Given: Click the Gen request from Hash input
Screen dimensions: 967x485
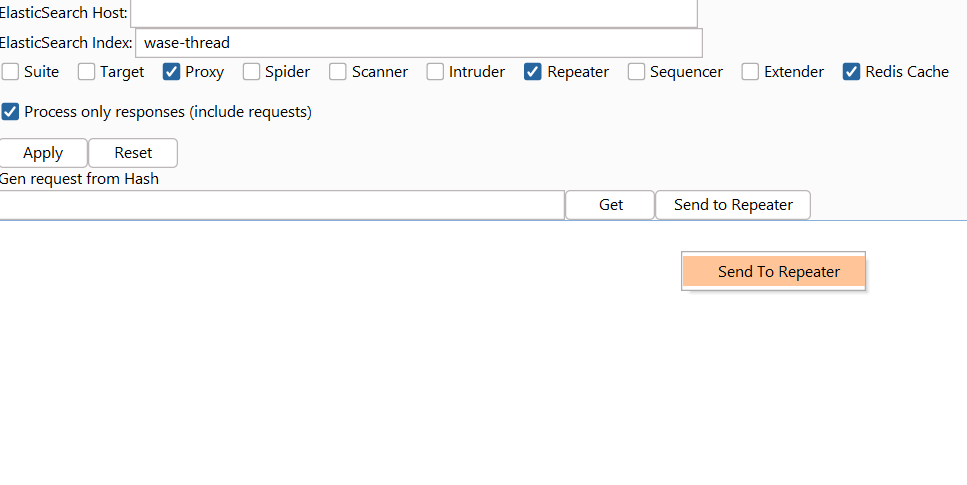Looking at the screenshot, I should point(282,205).
